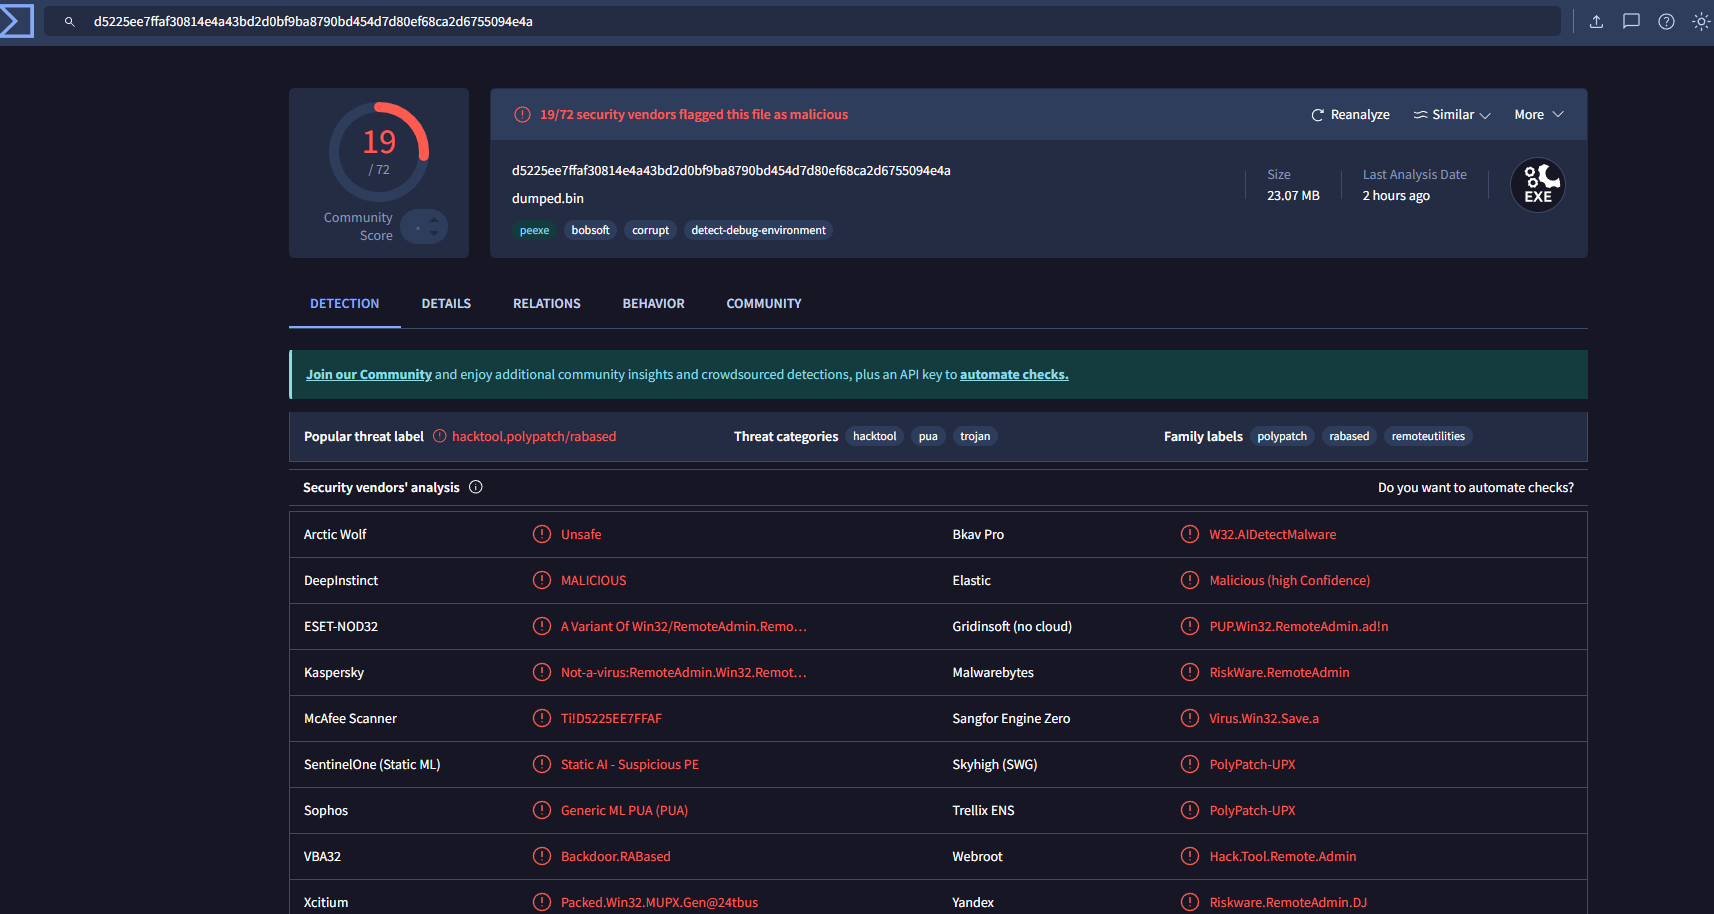Click the Virus.Win32.Save.a detection text

[1264, 719]
